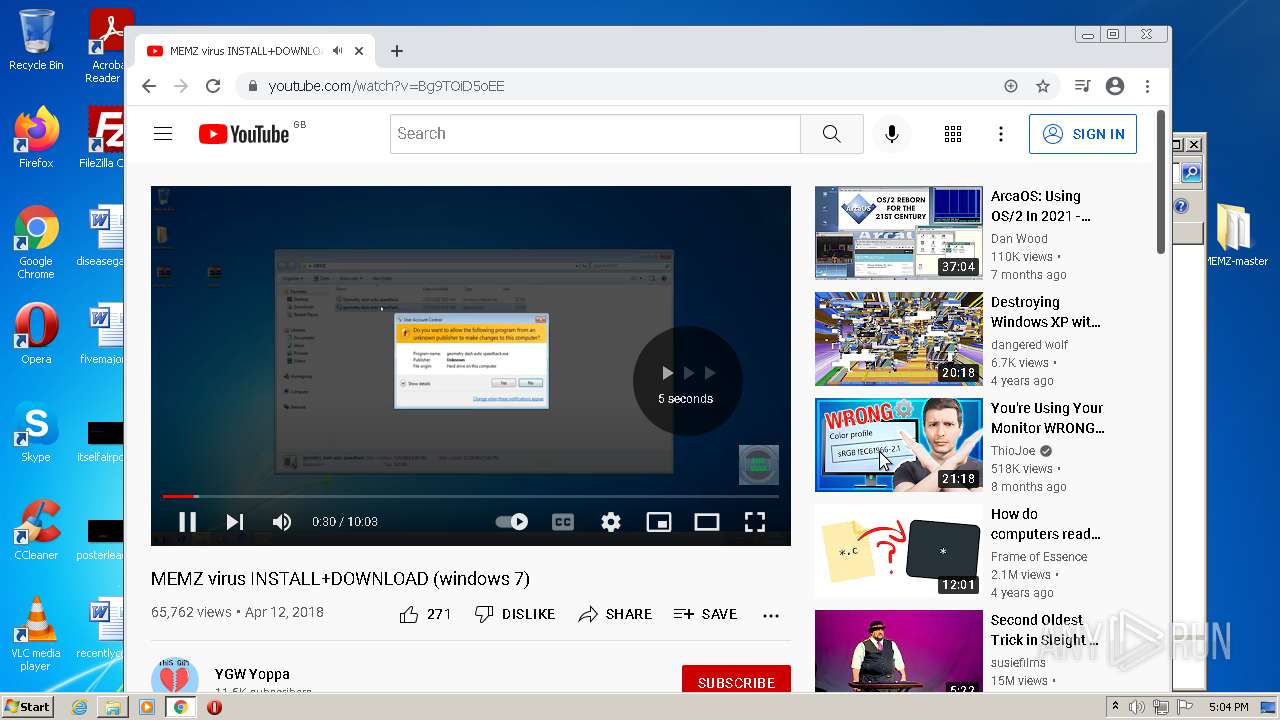Image resolution: width=1280 pixels, height=720 pixels.
Task: Like the video with thumbs up
Action: [x=425, y=614]
